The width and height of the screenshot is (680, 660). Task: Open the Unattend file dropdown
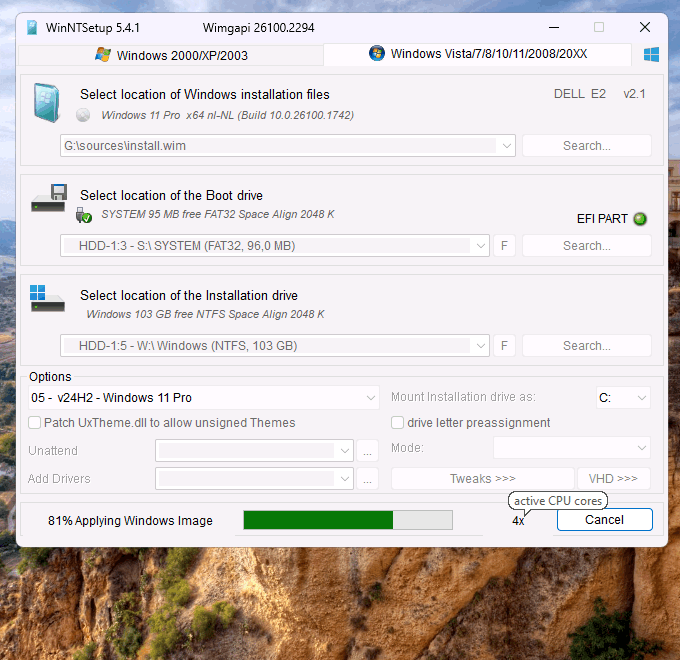click(254, 451)
